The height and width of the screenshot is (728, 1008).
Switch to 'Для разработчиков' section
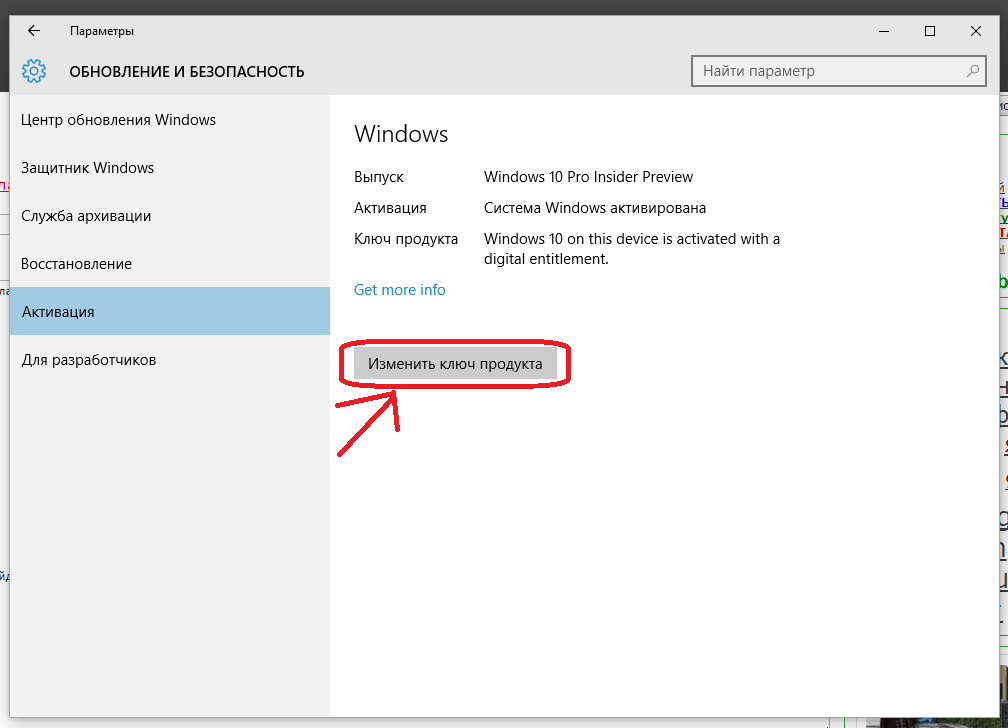[89, 360]
